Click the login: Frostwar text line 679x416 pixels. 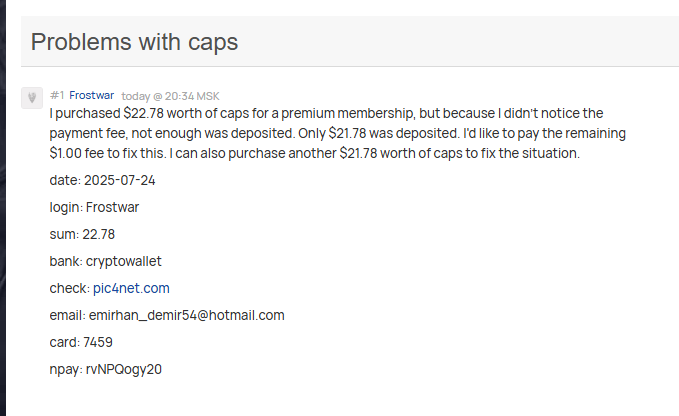[94, 207]
